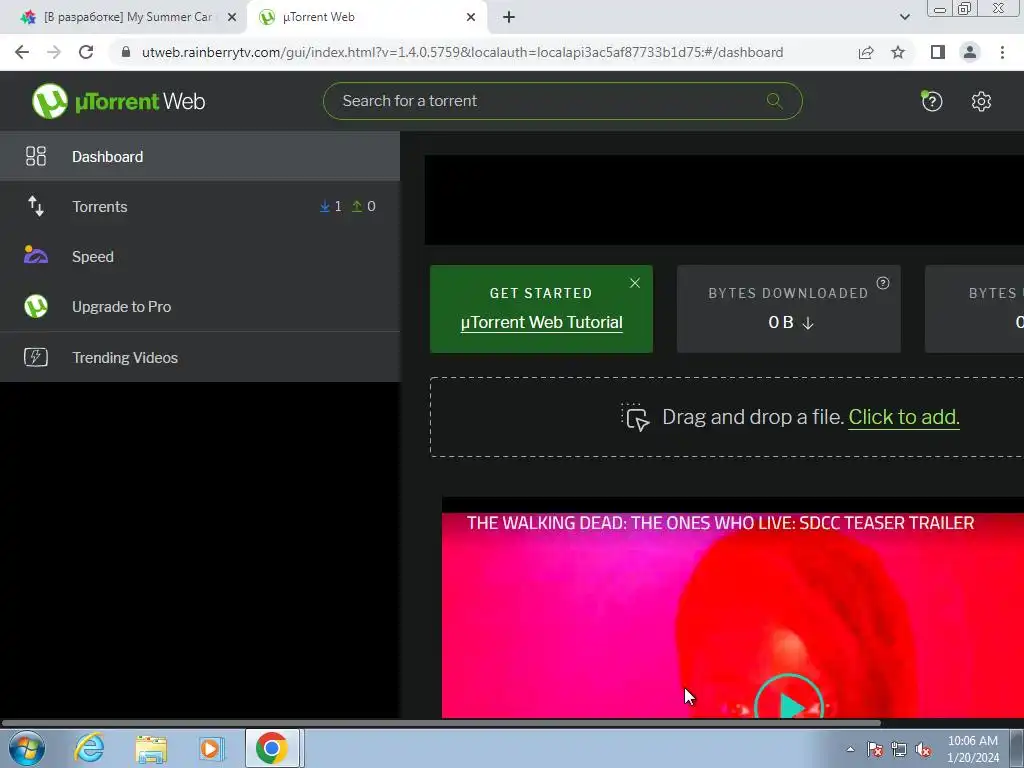Screen dimensions: 1024x768
Task: Share this page via share icon
Action: [866, 52]
